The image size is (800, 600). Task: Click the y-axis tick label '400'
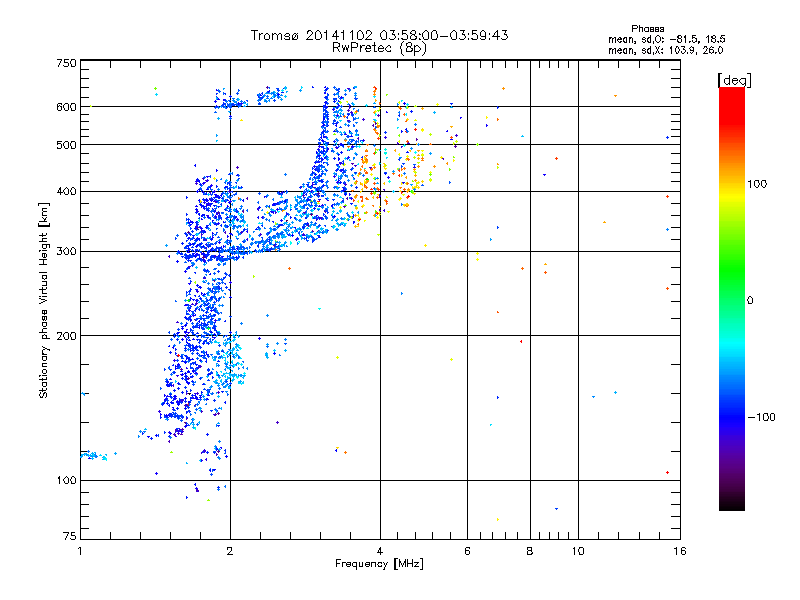66,191
